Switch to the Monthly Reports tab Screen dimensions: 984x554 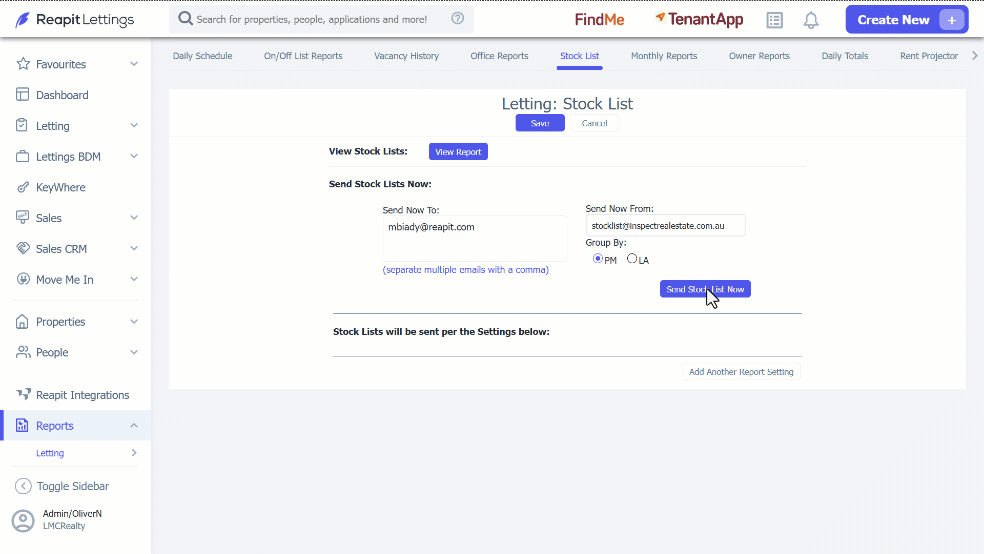click(x=664, y=56)
